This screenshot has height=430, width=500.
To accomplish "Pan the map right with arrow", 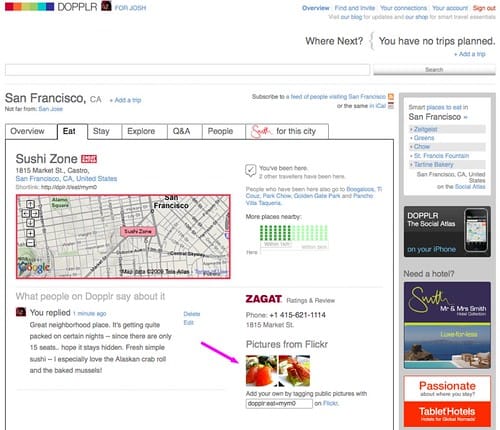I will tap(35, 213).
